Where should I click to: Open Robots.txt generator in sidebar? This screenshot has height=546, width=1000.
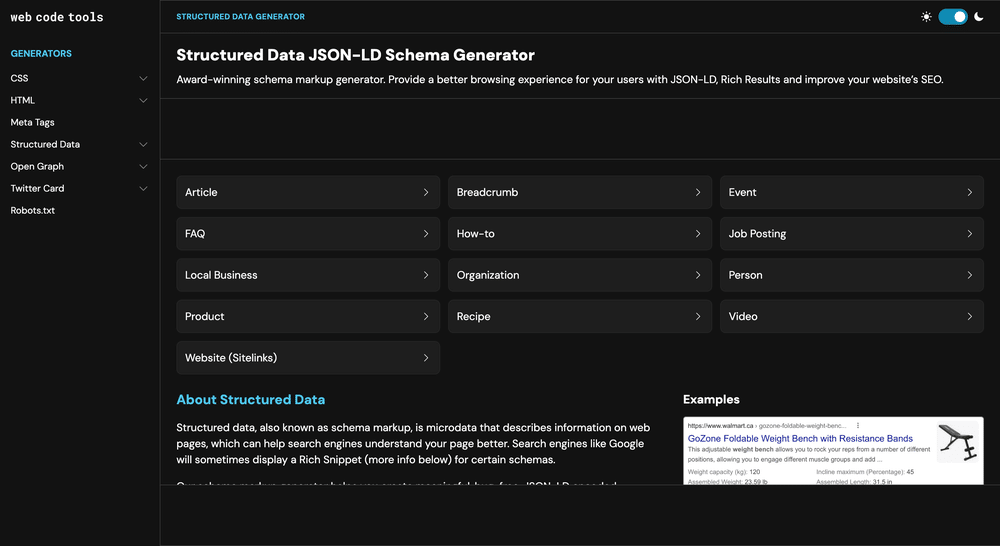pyautogui.click(x=33, y=210)
